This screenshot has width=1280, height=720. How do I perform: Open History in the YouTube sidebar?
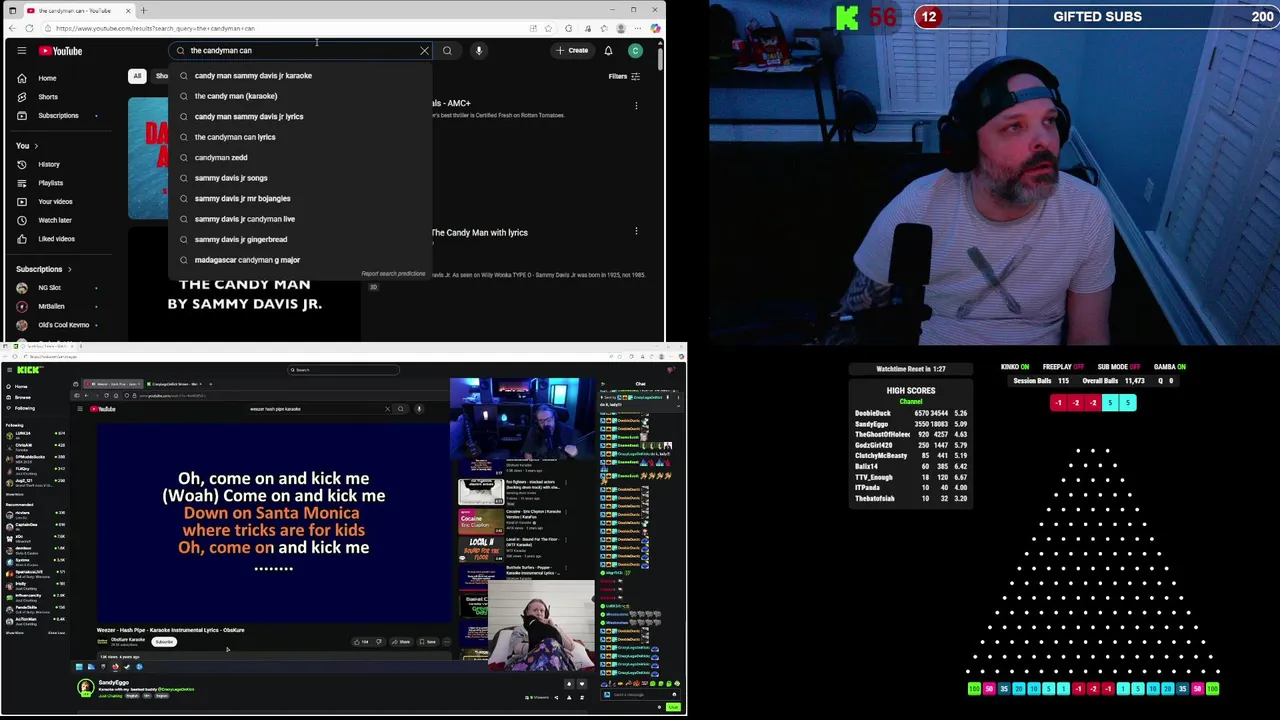48,164
